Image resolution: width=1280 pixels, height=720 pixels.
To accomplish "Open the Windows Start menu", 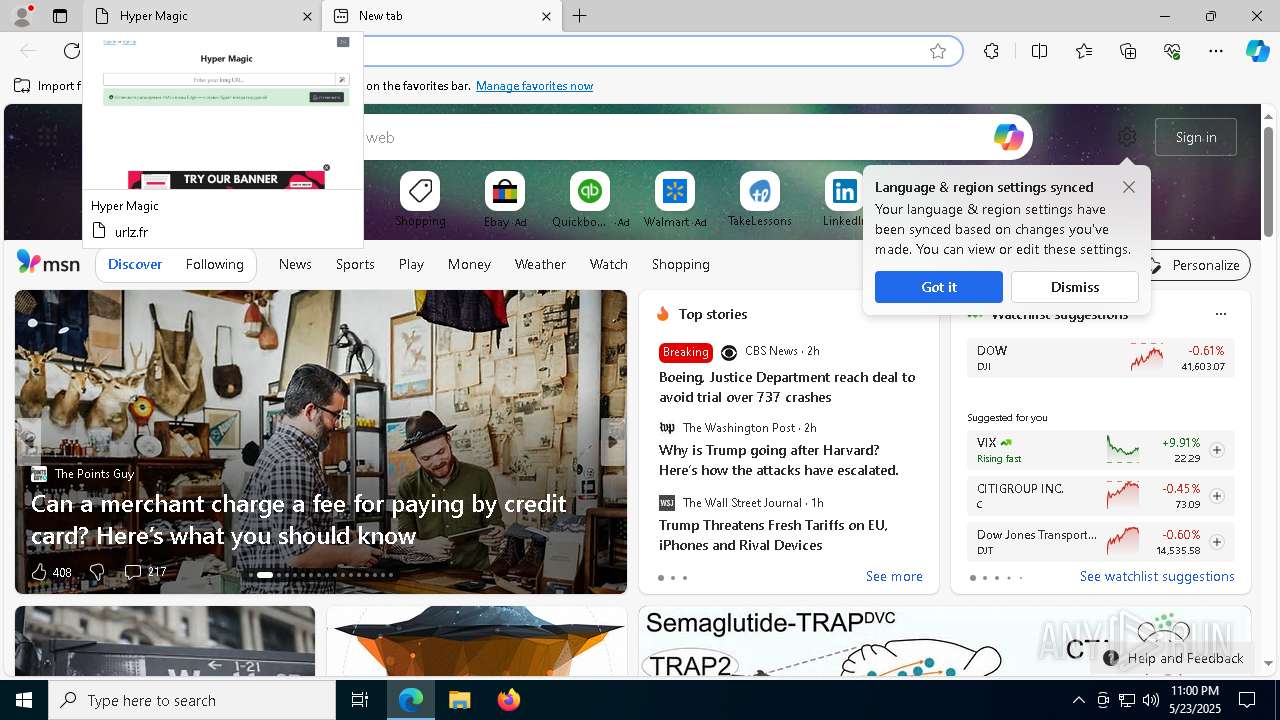I will (24, 700).
